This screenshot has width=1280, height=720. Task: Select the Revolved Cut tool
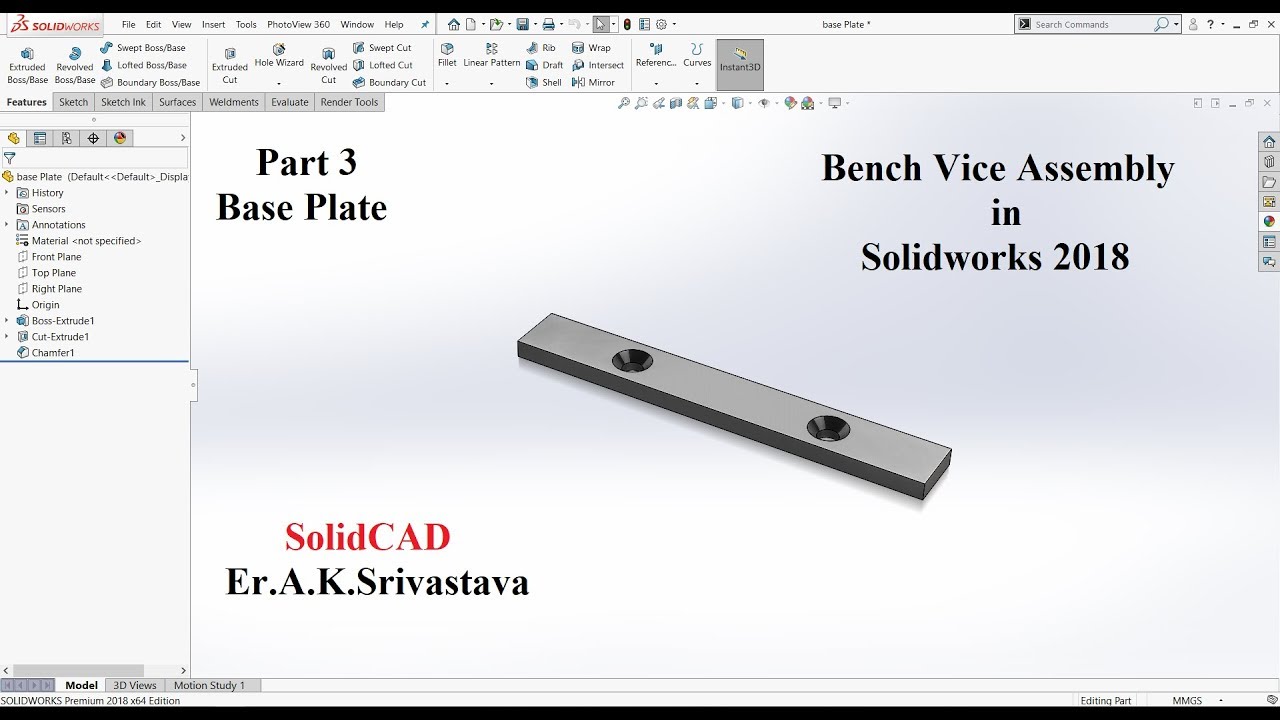pyautogui.click(x=328, y=65)
